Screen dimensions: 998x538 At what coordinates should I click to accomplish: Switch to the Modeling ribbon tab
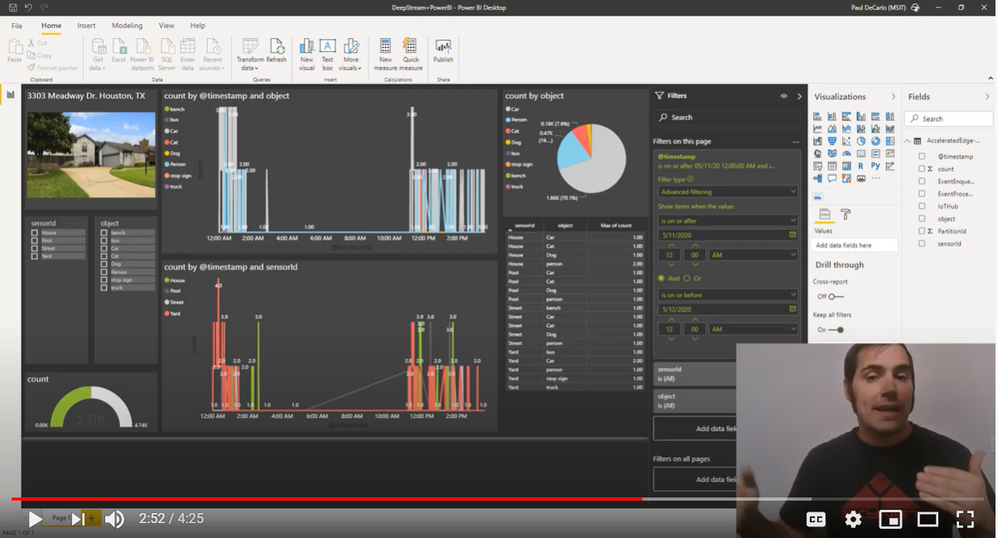point(127,25)
